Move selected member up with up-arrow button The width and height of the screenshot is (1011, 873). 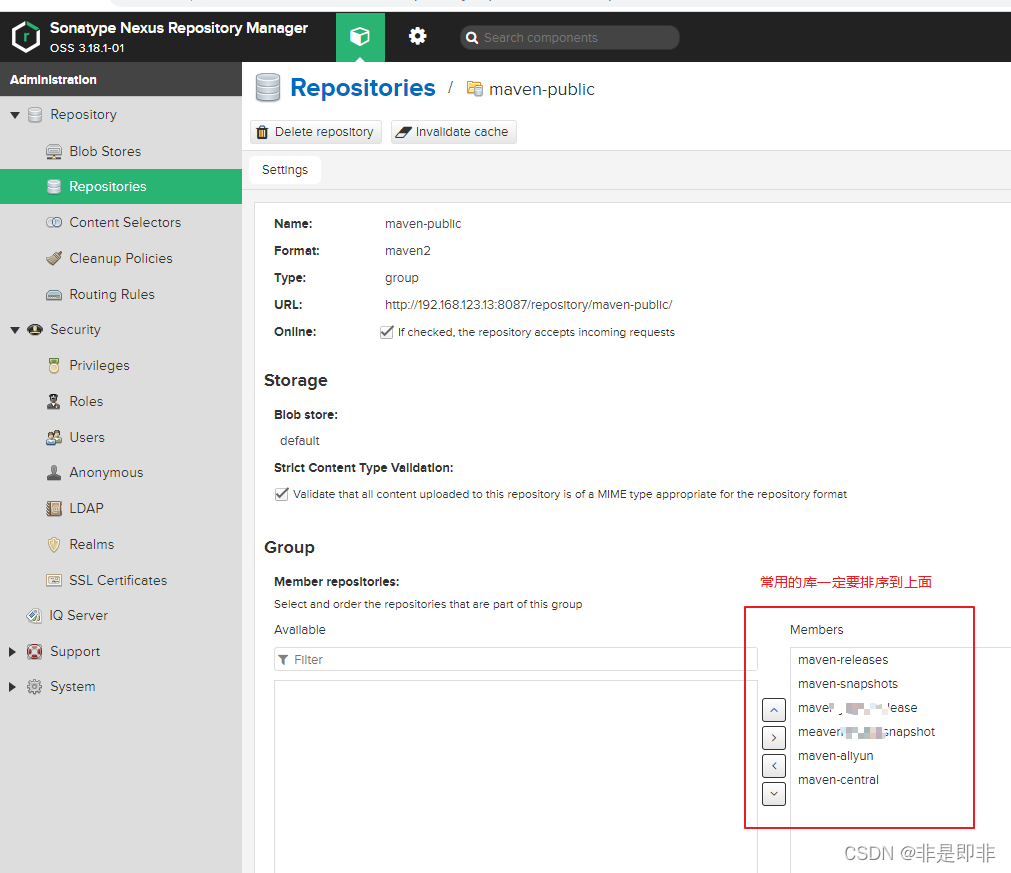pos(774,710)
